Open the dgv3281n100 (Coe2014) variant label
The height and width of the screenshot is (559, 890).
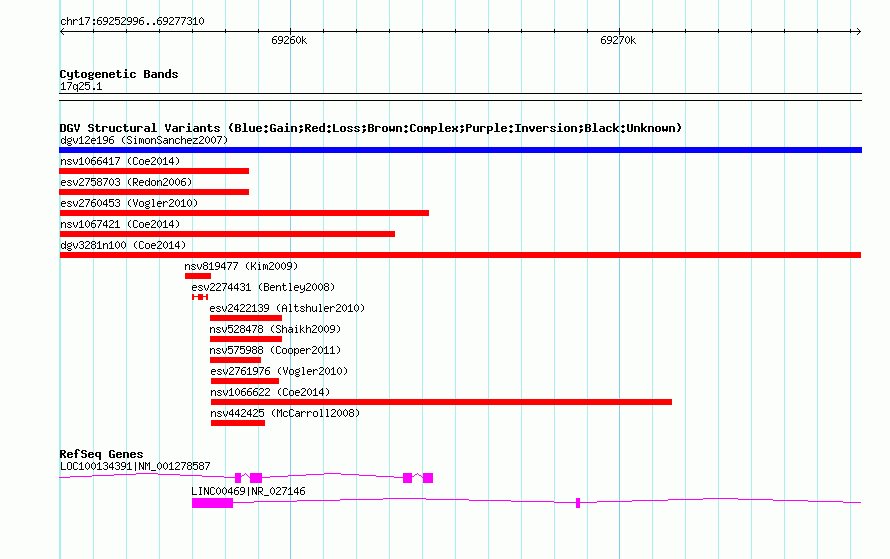pyautogui.click(x=123, y=245)
